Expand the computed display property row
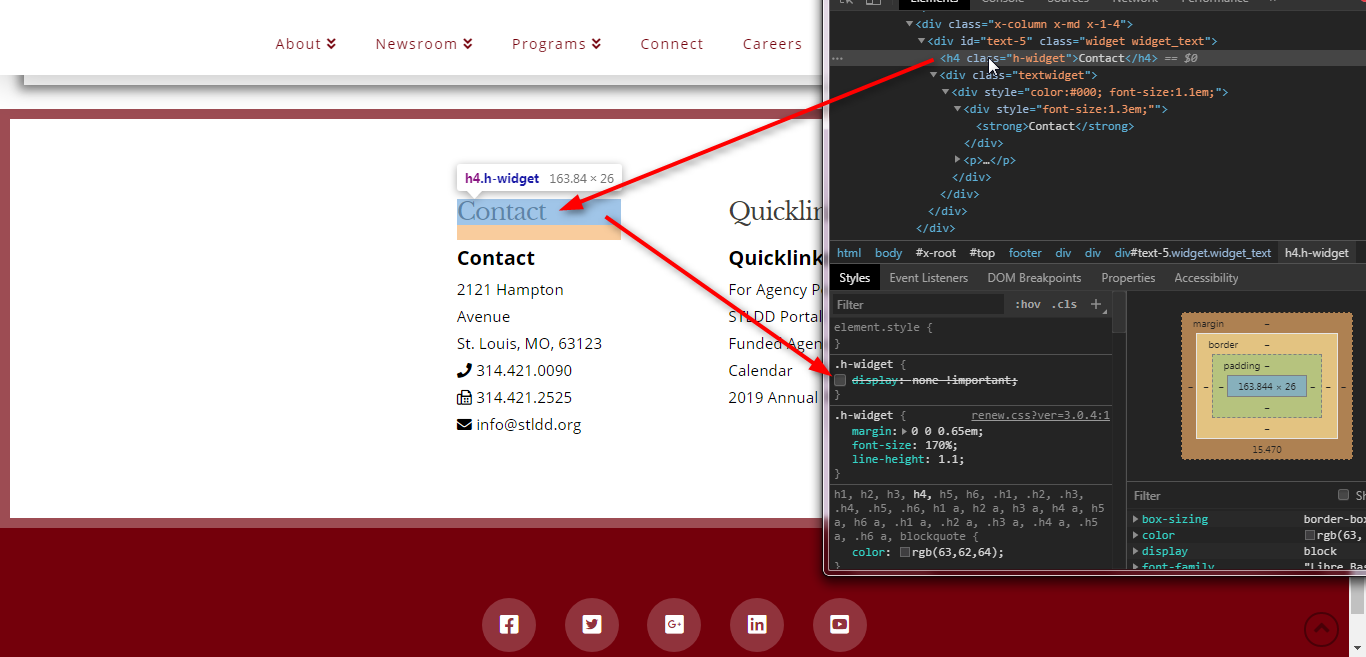 click(1136, 551)
